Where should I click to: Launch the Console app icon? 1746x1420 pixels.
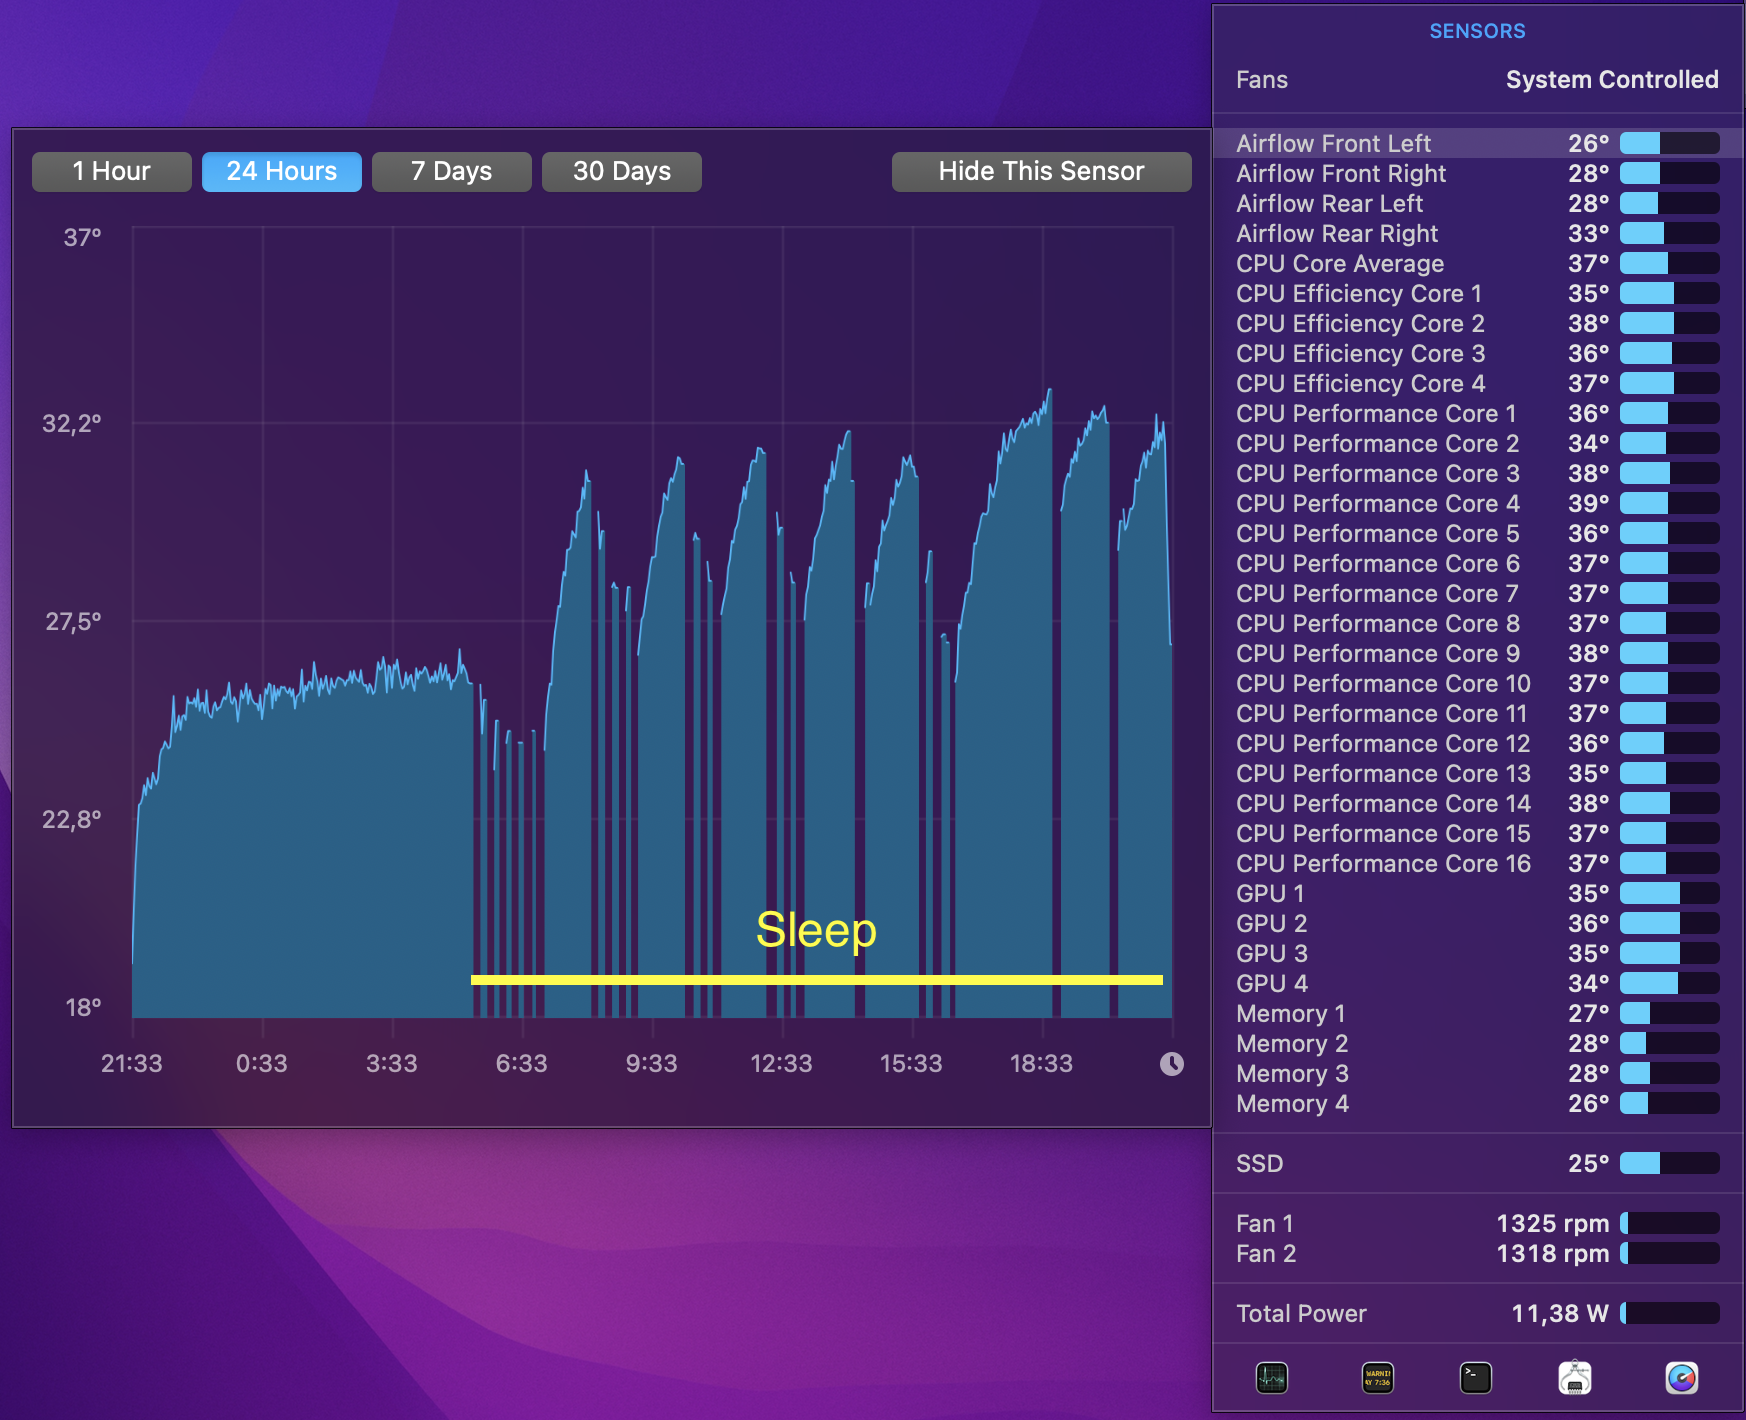click(1378, 1378)
